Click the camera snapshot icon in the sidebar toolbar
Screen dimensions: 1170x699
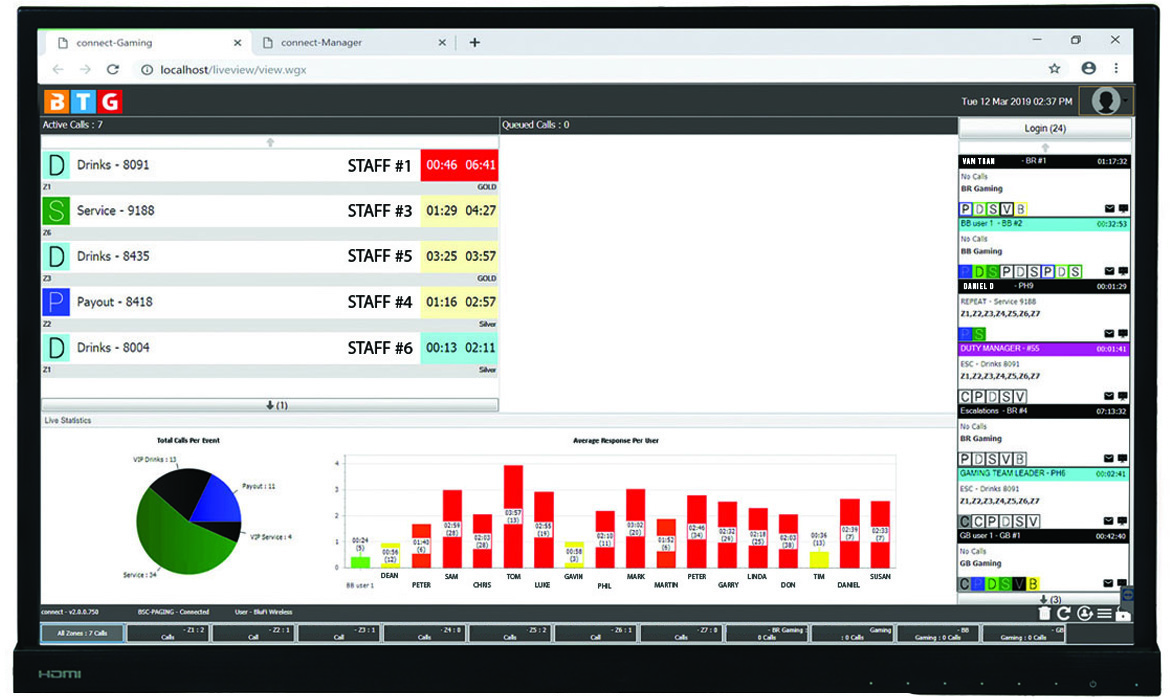[x=1123, y=615]
